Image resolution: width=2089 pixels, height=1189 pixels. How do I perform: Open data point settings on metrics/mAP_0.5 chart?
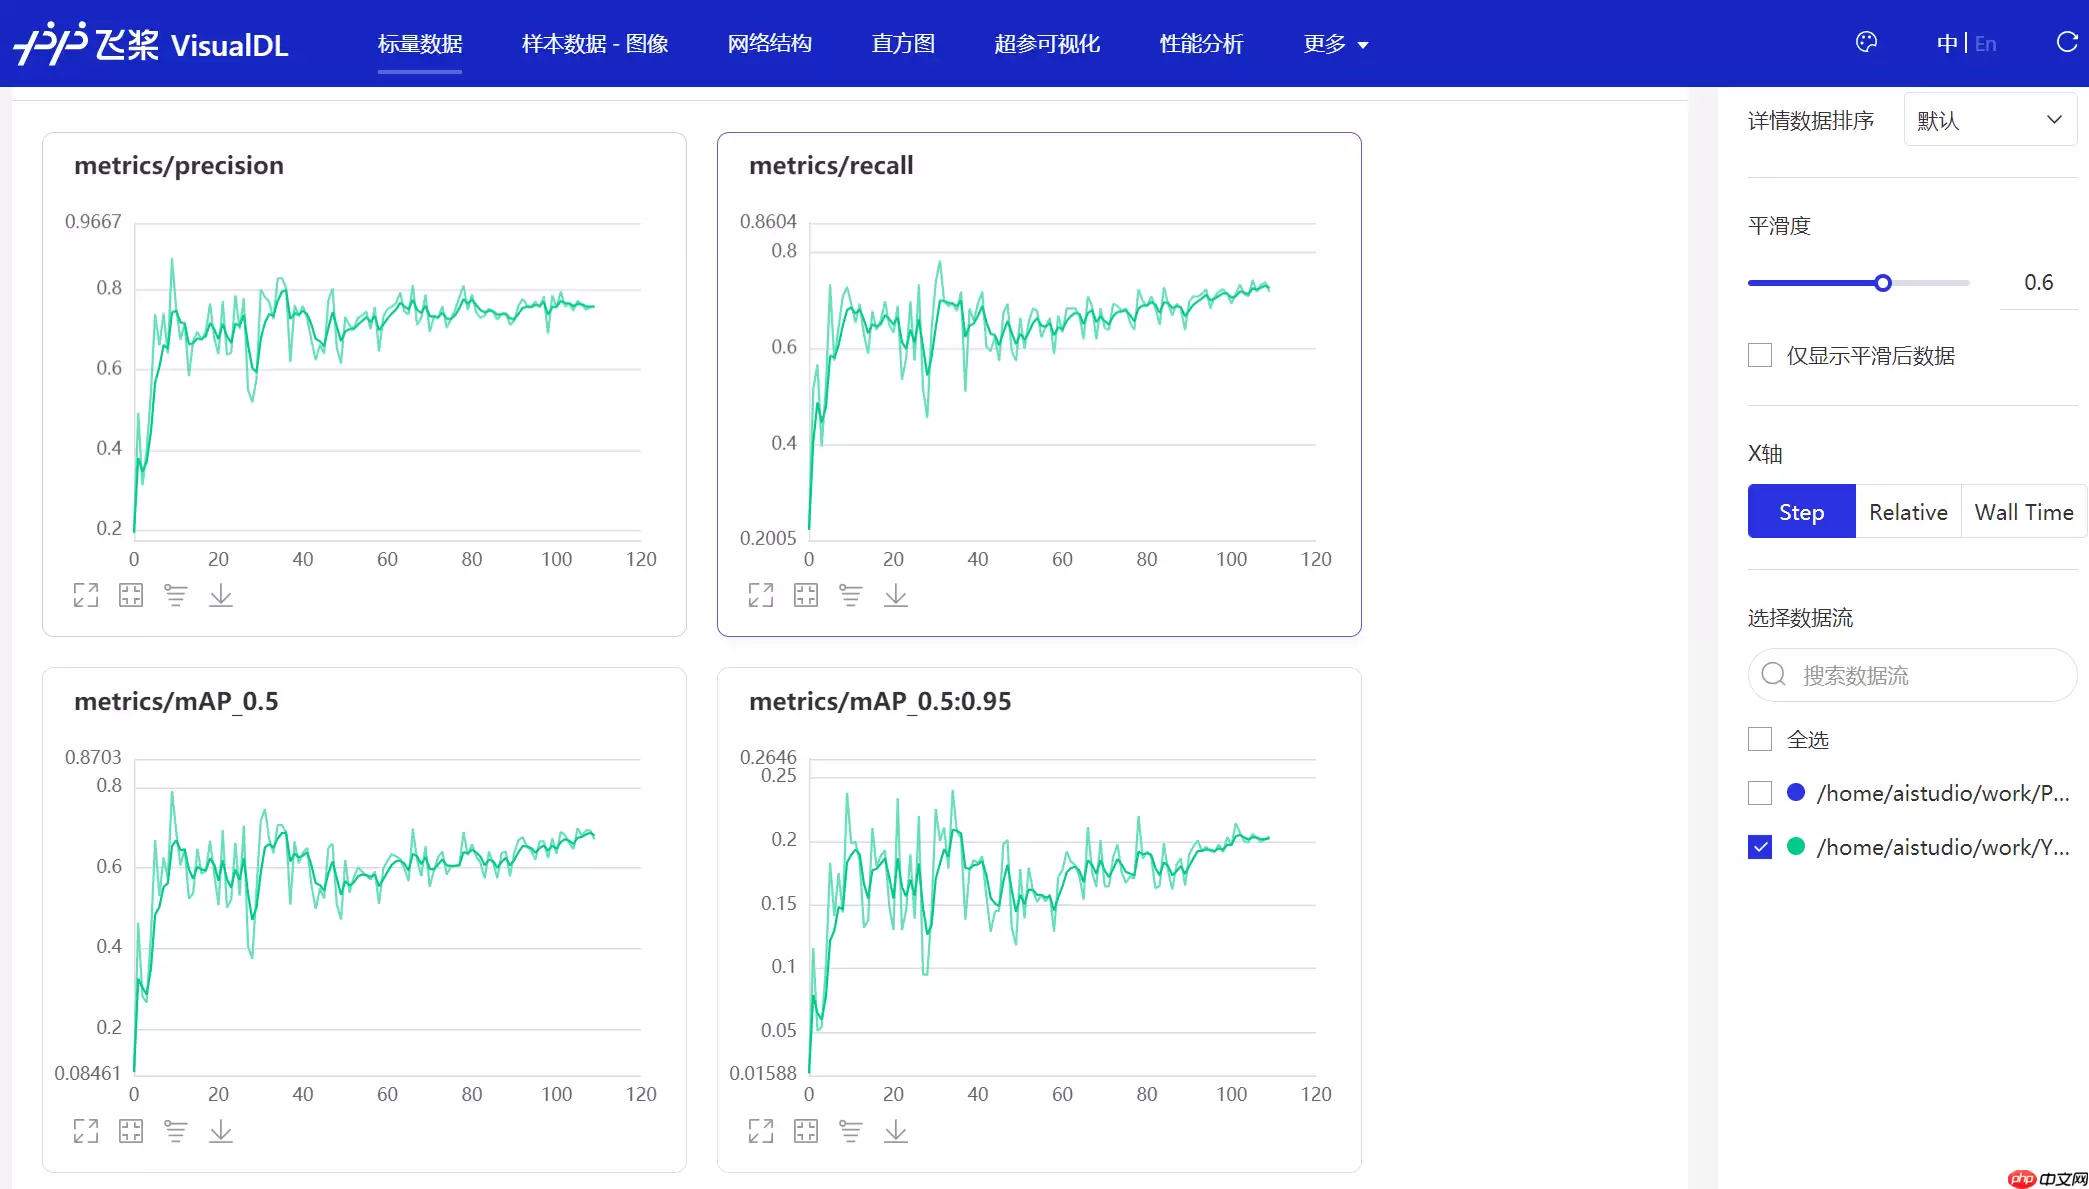point(176,1131)
